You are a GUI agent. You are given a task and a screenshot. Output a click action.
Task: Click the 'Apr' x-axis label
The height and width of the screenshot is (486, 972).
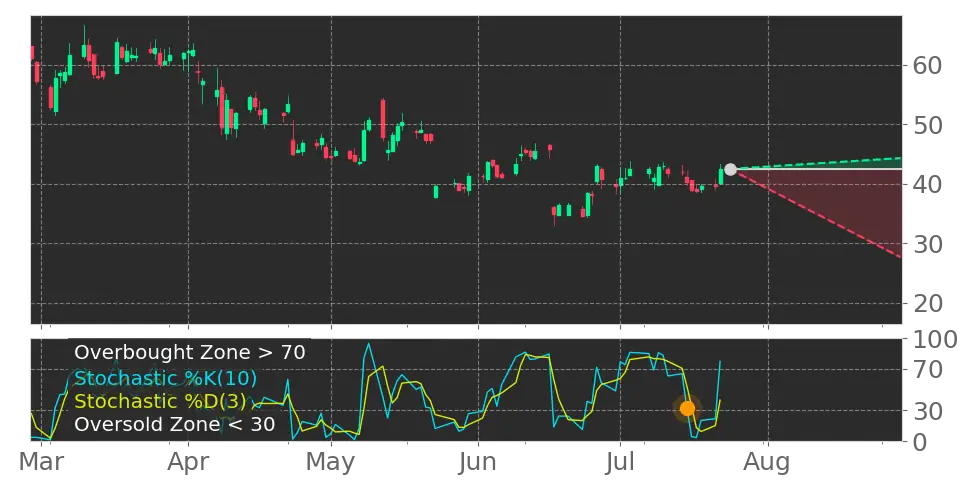point(188,464)
